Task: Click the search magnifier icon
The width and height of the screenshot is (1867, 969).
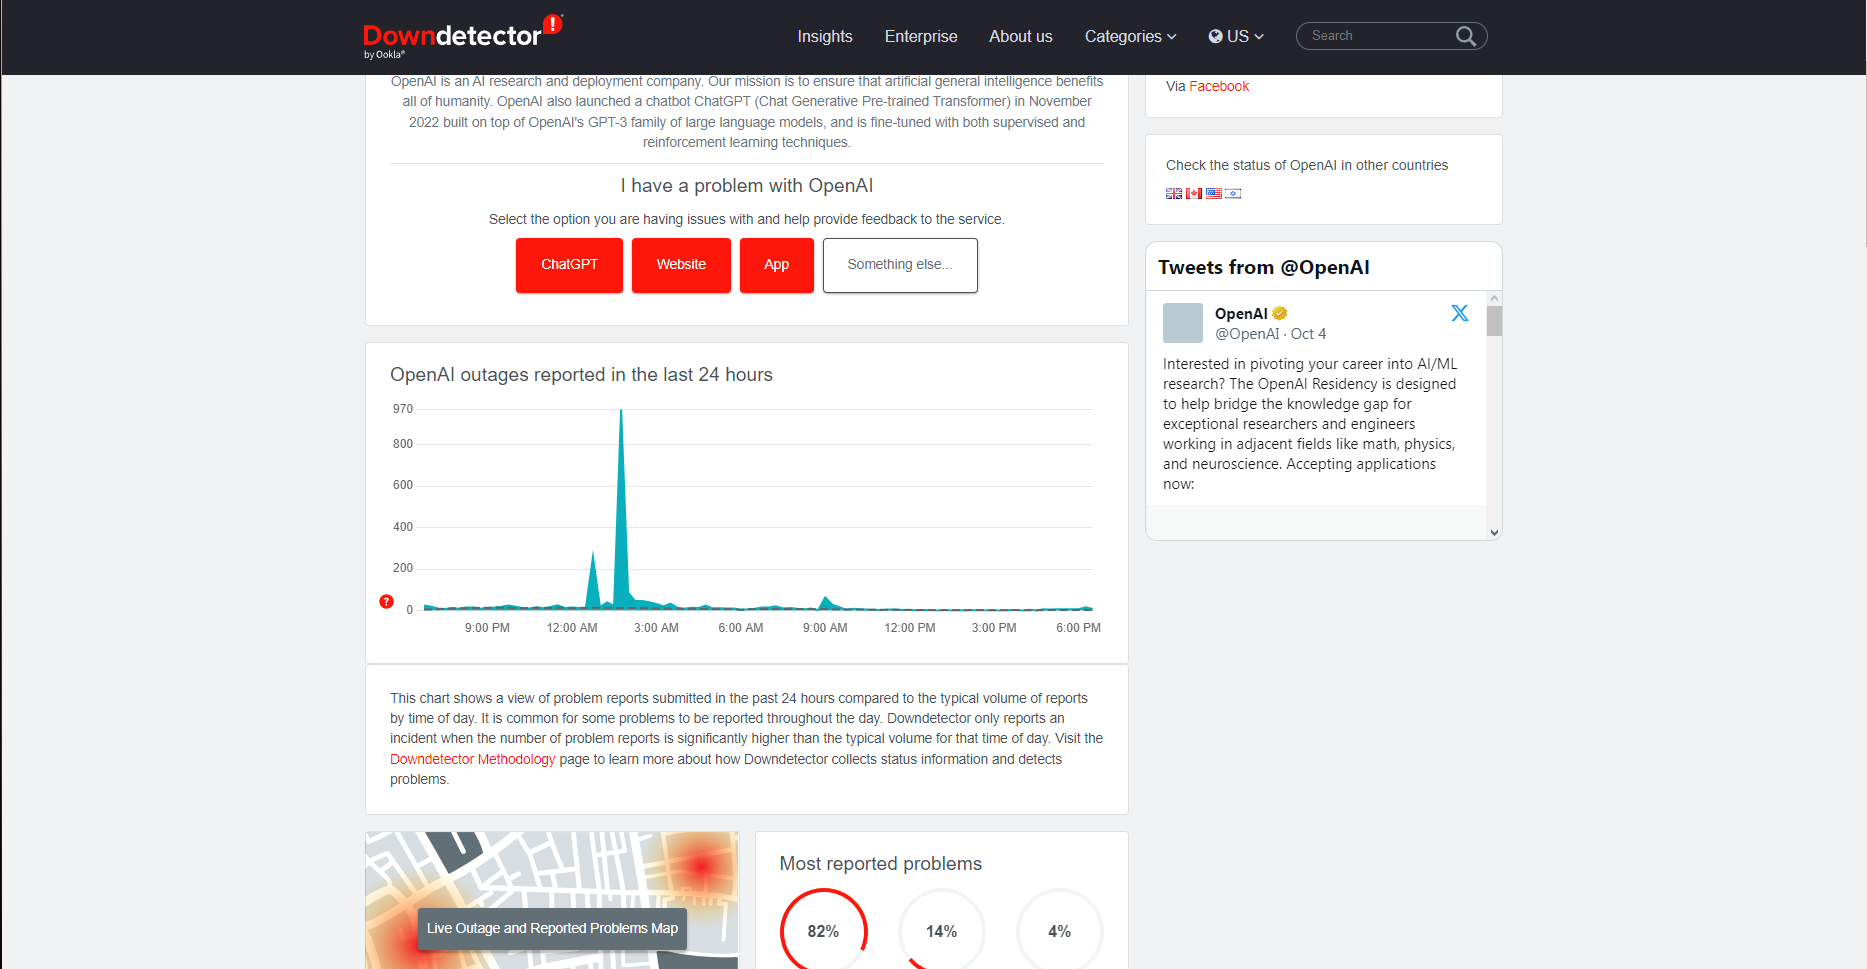Action: tap(1466, 36)
